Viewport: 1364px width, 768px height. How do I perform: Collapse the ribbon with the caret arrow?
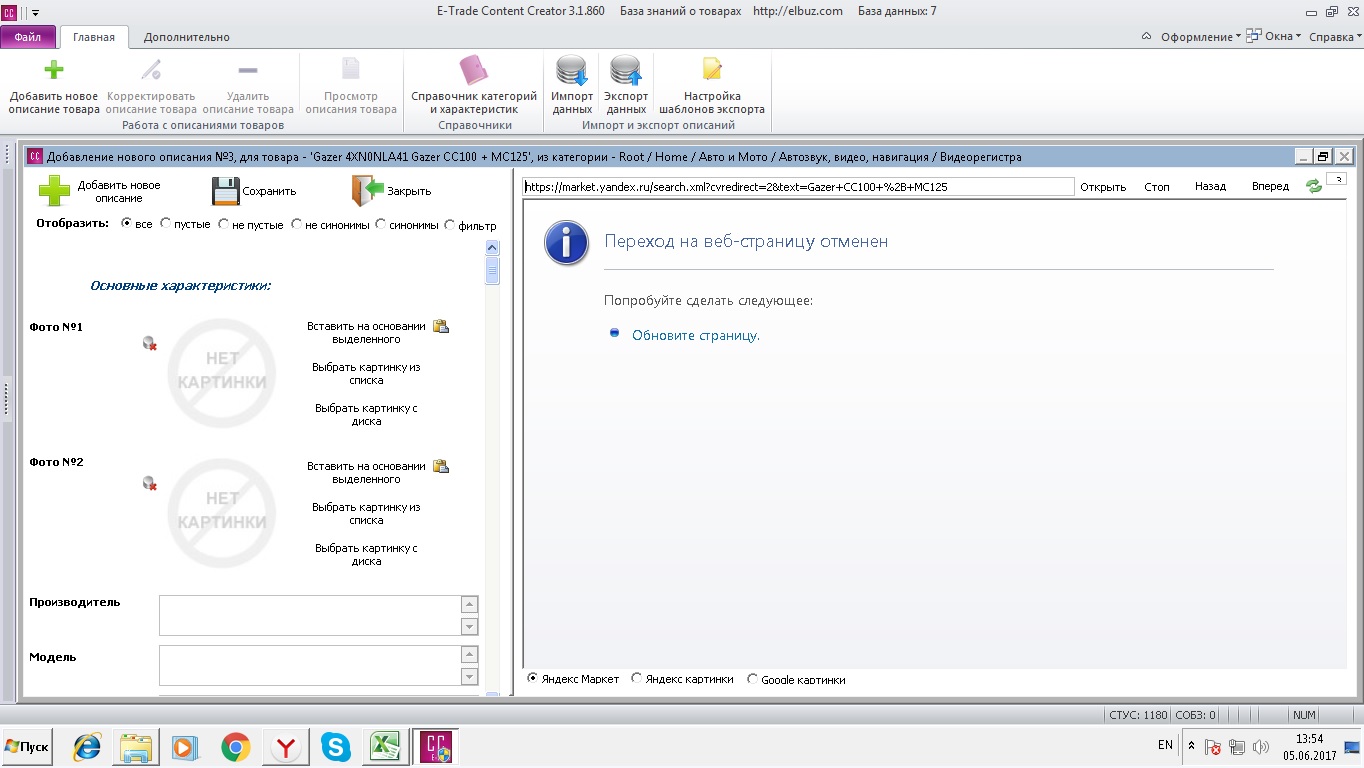pos(1146,37)
